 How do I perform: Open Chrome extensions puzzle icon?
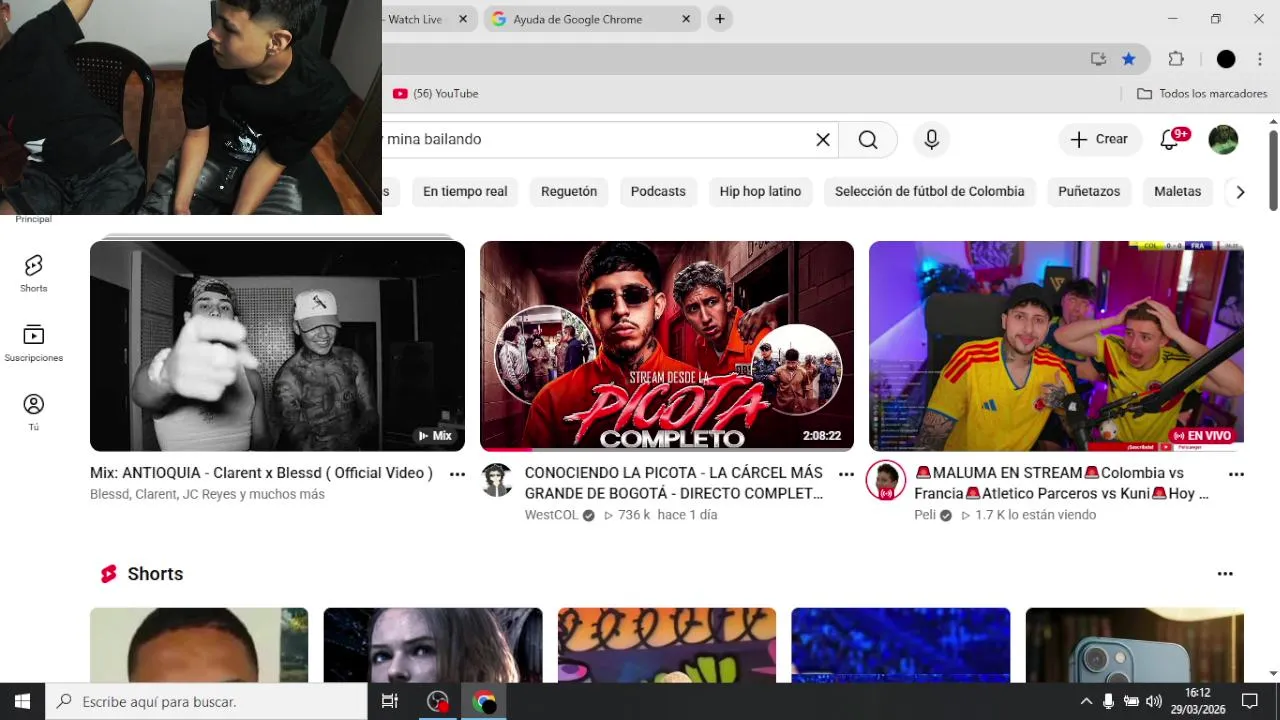(x=1176, y=59)
